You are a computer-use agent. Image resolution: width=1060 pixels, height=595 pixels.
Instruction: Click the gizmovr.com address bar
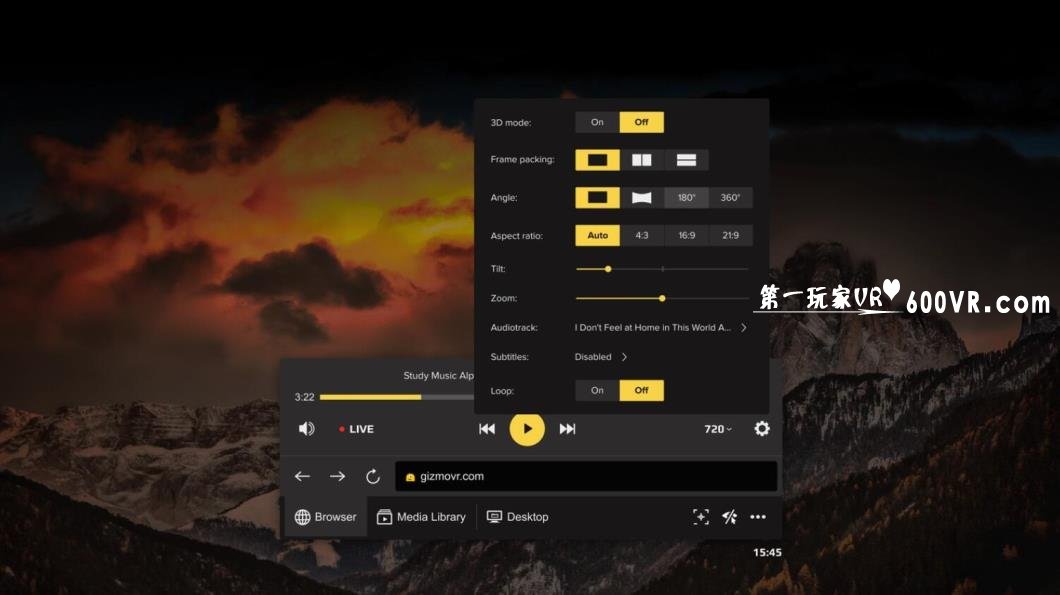[x=586, y=477]
